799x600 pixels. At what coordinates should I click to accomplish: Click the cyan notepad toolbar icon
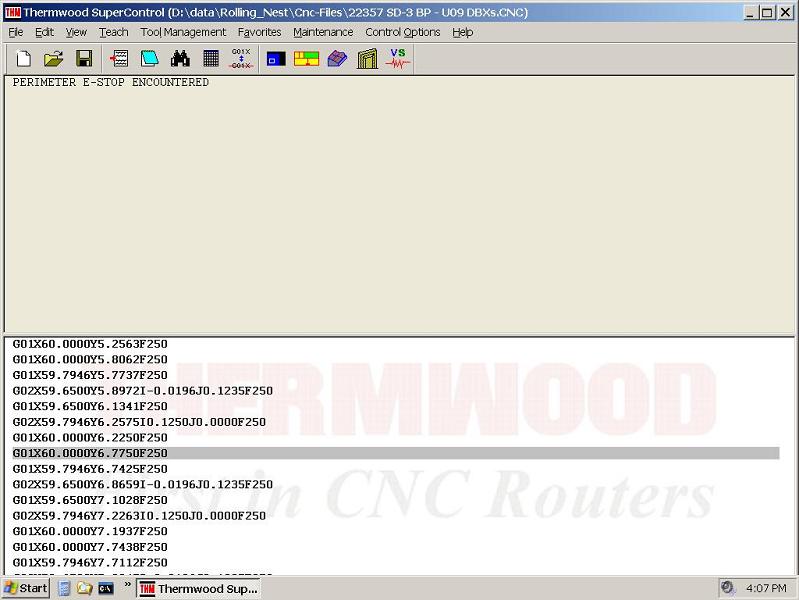[x=149, y=59]
